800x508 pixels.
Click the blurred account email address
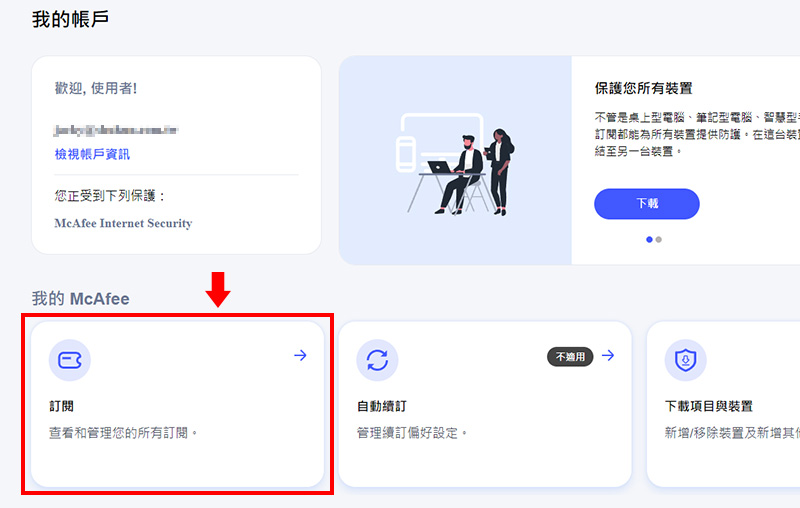pos(116,130)
